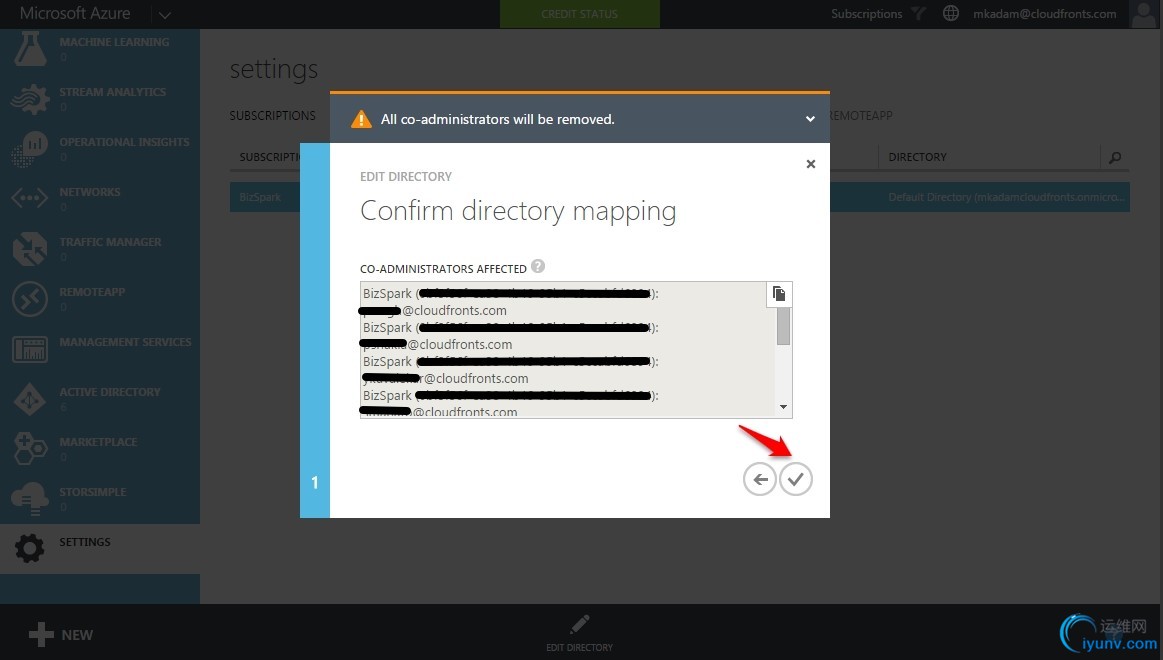Open Stream Analytics in the sidebar

coord(100,100)
